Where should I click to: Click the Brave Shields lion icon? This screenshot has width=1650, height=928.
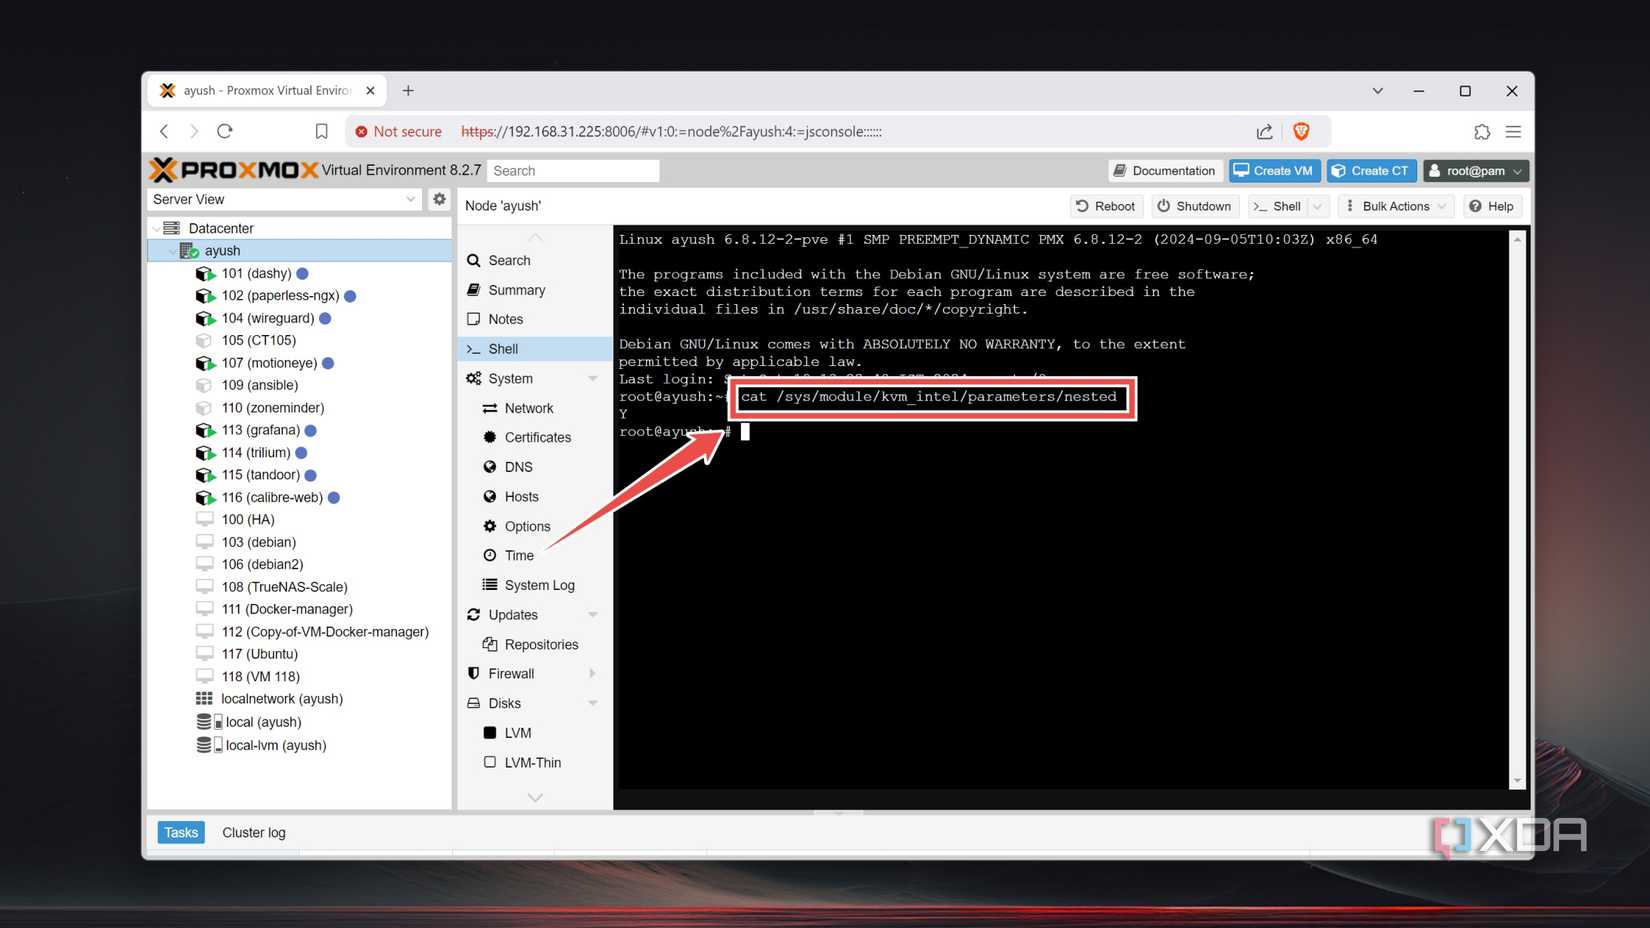coord(1301,131)
